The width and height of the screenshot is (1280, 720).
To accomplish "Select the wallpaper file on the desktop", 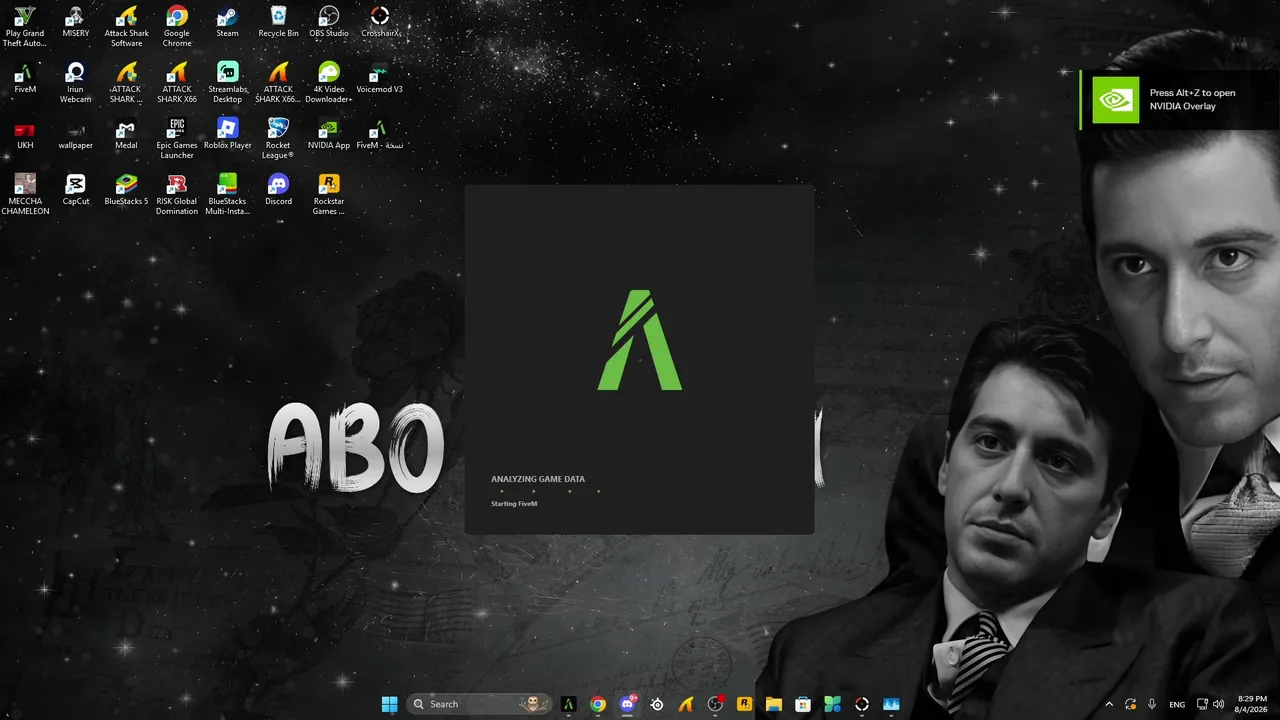I will click(x=75, y=134).
